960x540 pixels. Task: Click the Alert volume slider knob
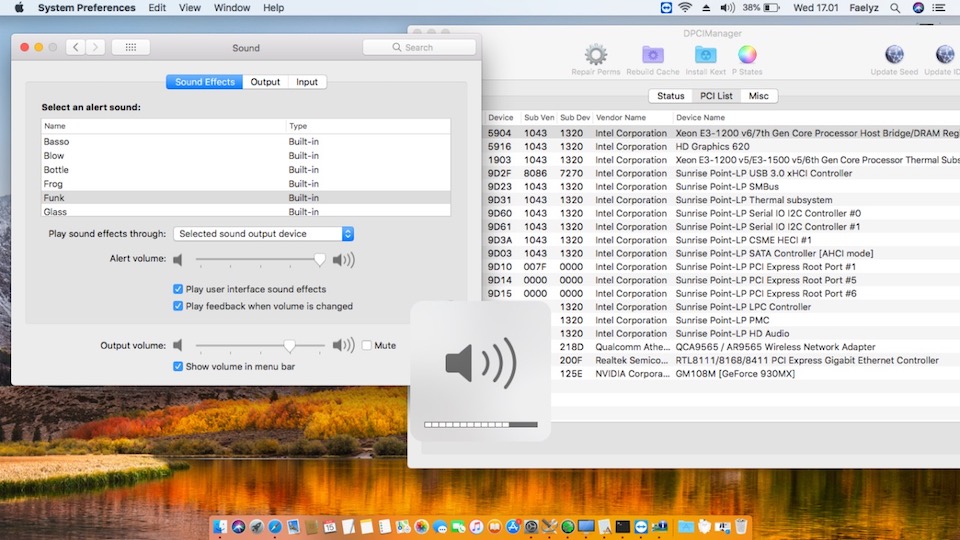pyautogui.click(x=320, y=259)
